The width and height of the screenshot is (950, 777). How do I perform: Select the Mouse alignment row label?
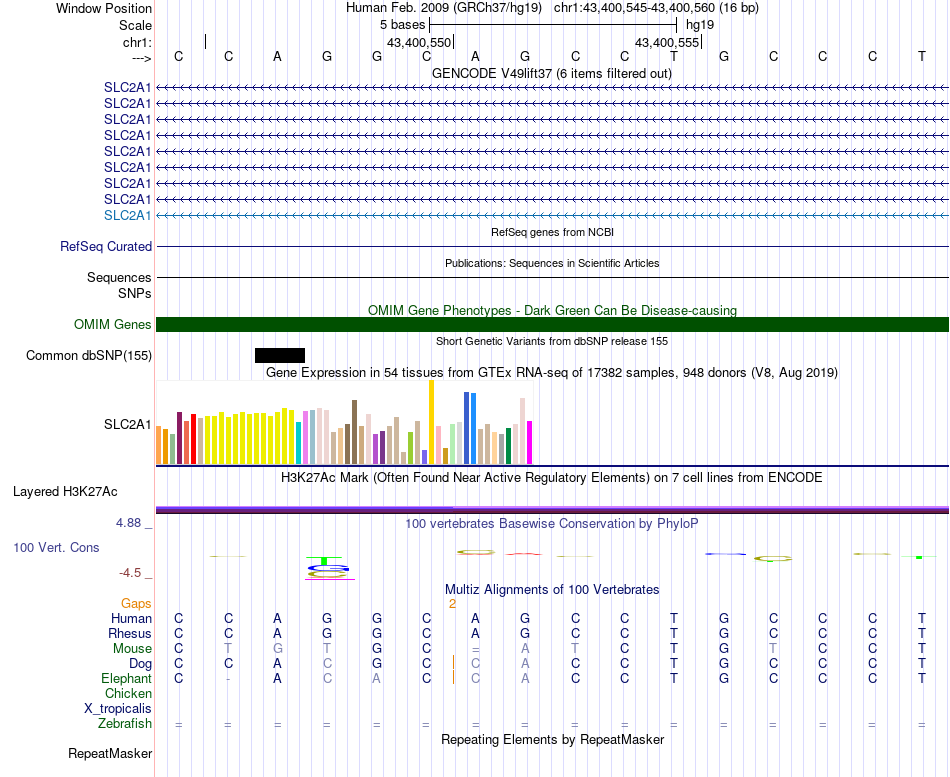point(133,649)
